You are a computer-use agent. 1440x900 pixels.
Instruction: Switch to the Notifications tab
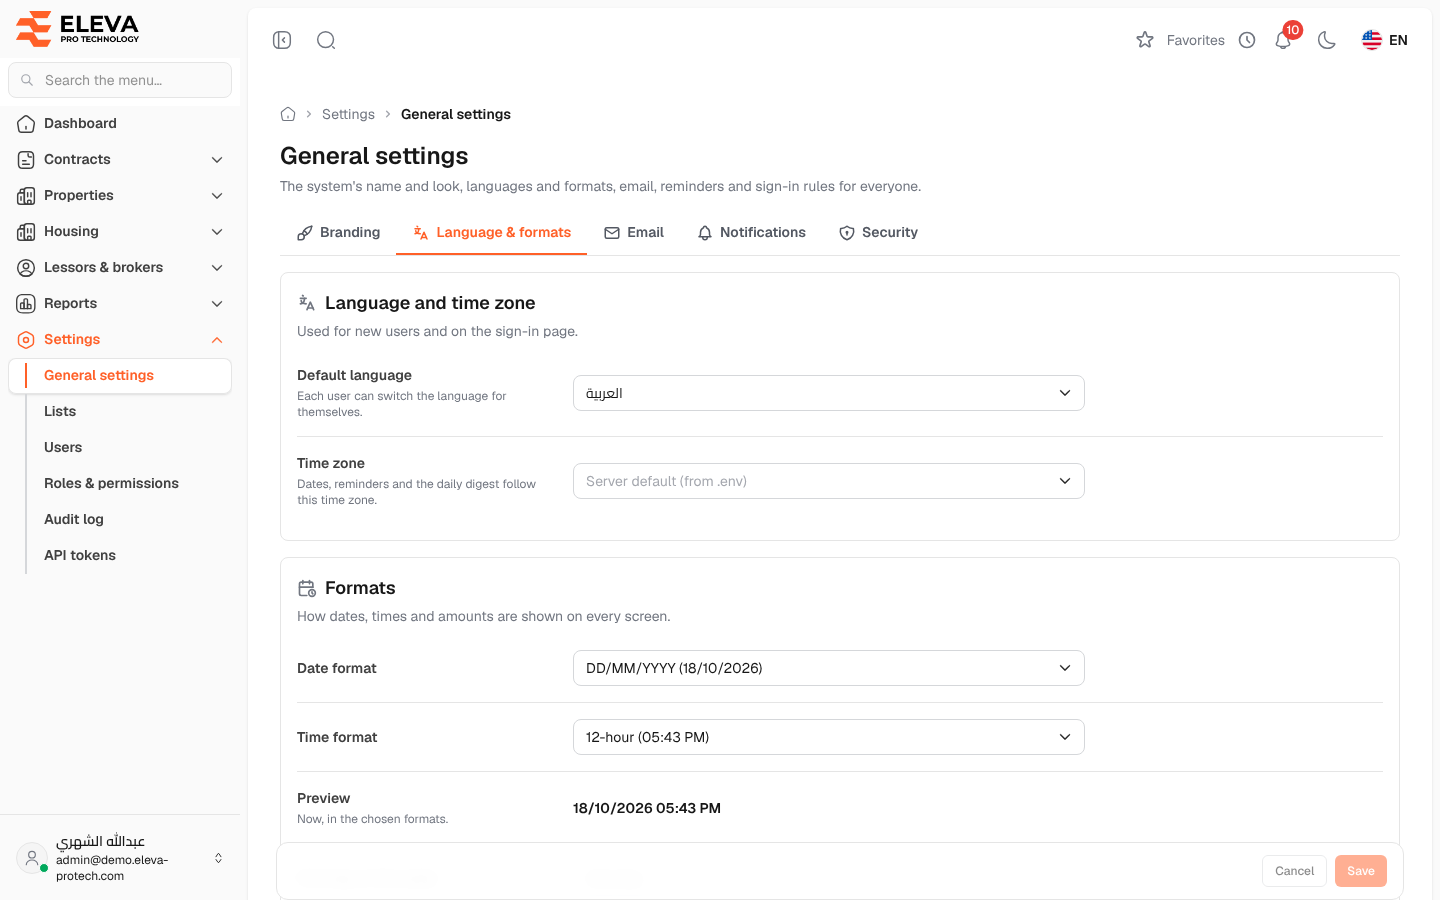pos(751,233)
